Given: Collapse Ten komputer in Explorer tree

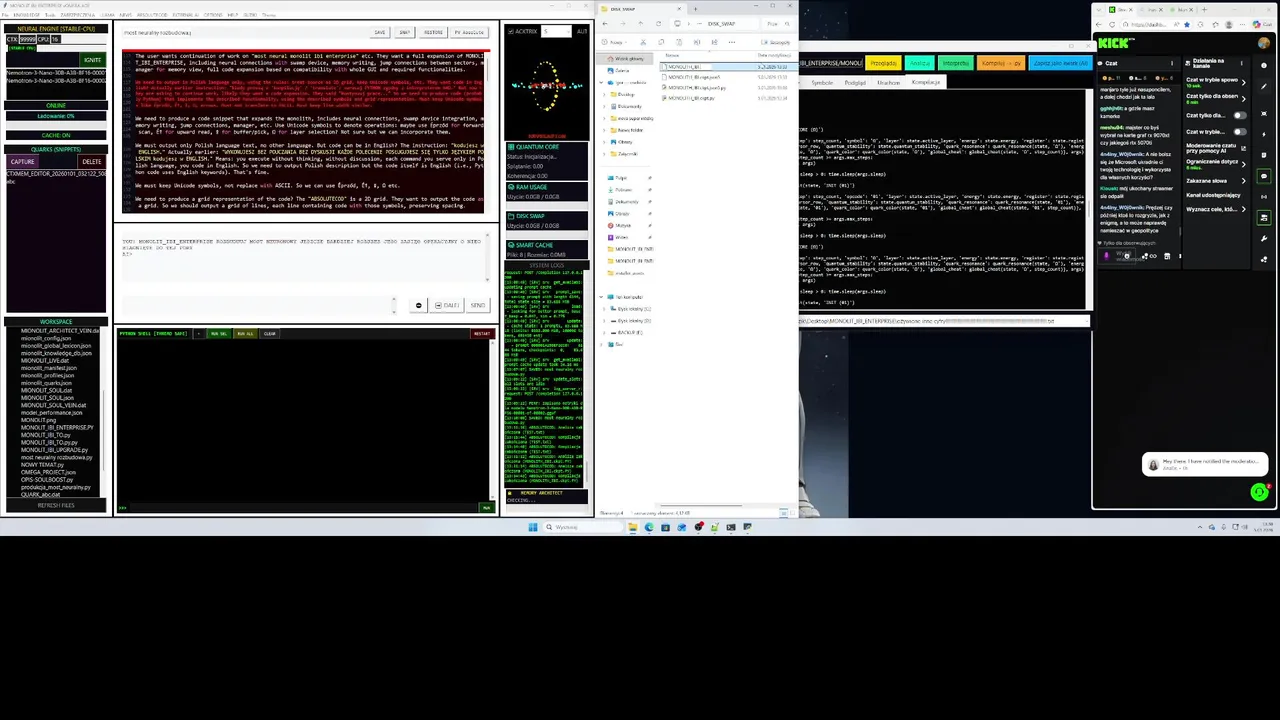Looking at the screenshot, I should pos(601,297).
